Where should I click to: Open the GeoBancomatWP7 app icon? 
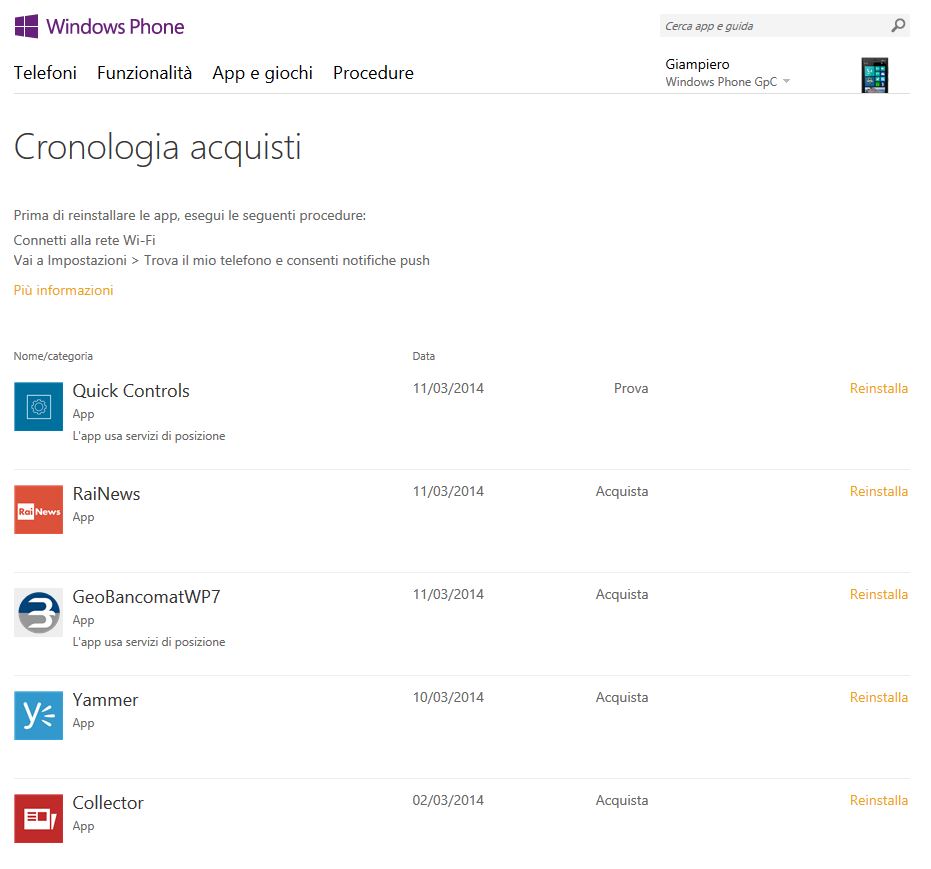click(x=39, y=613)
